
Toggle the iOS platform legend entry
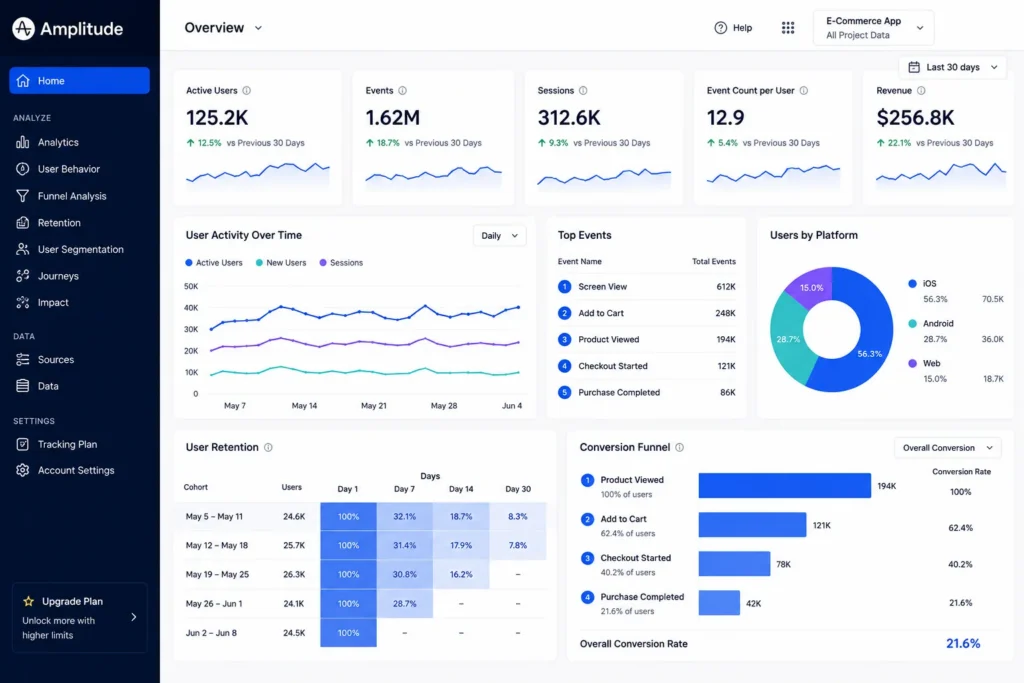pos(922,283)
